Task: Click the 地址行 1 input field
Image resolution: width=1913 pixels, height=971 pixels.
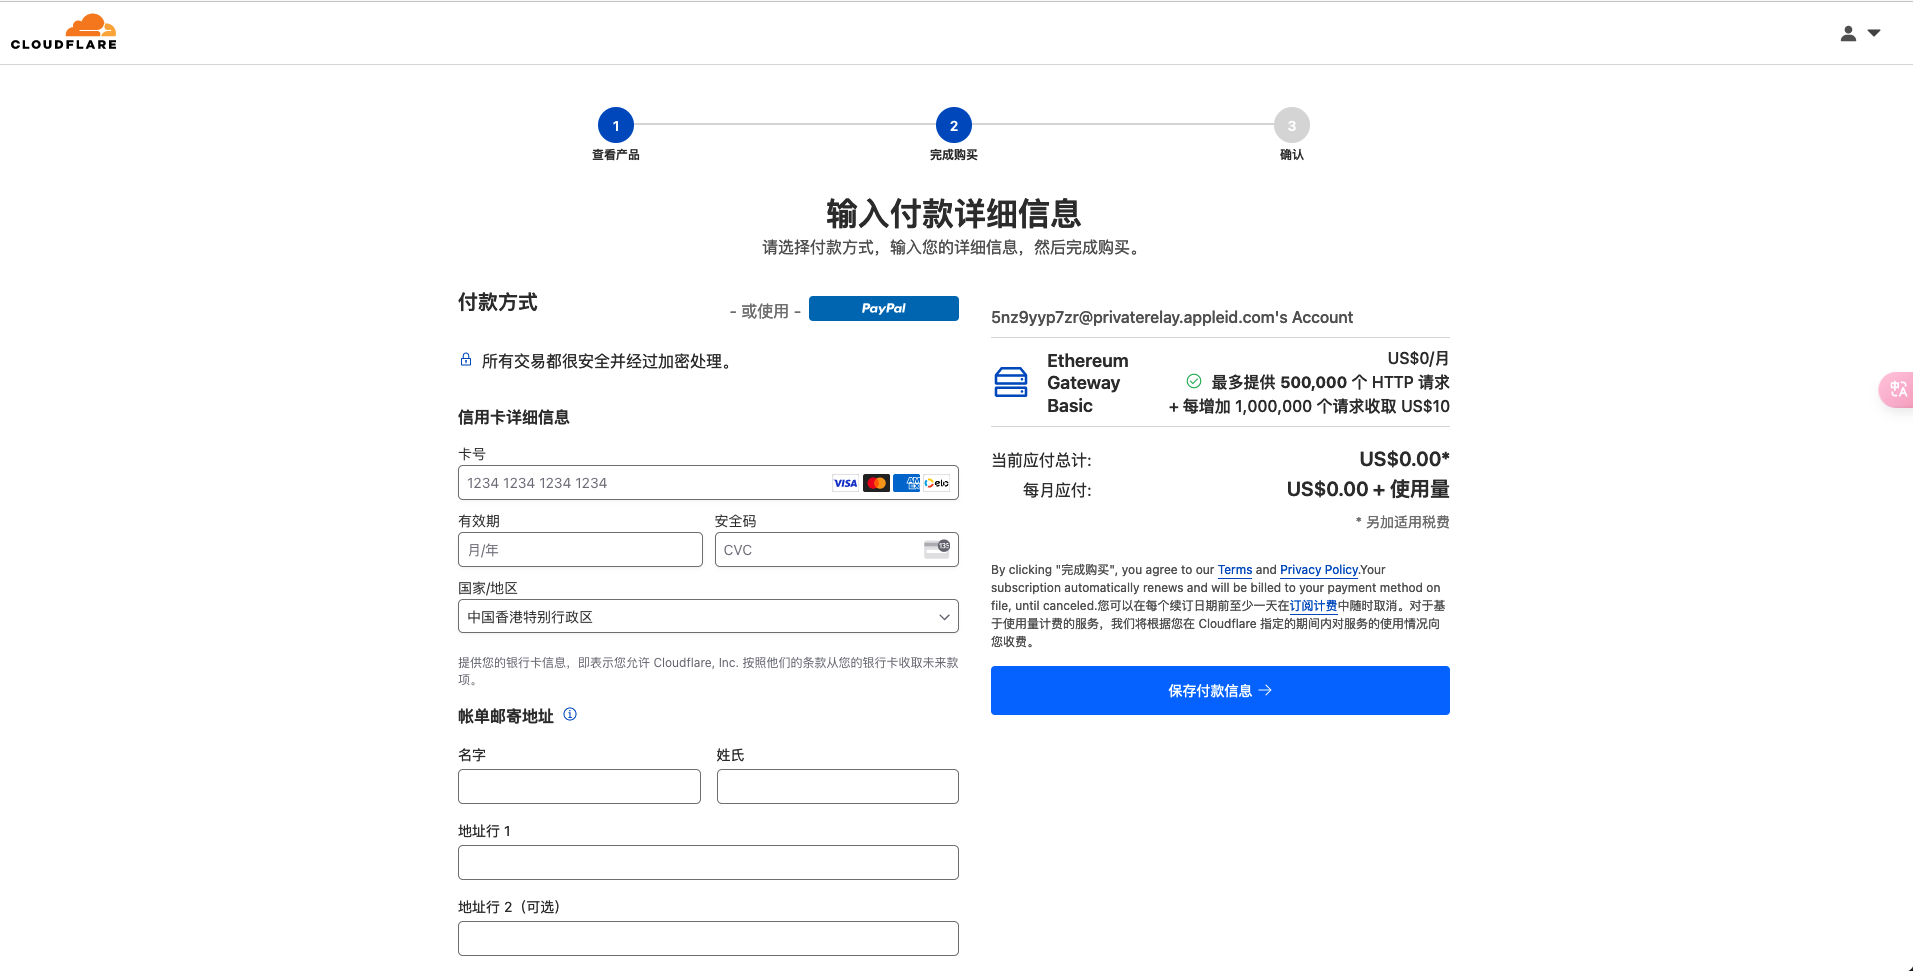Action: 708,862
